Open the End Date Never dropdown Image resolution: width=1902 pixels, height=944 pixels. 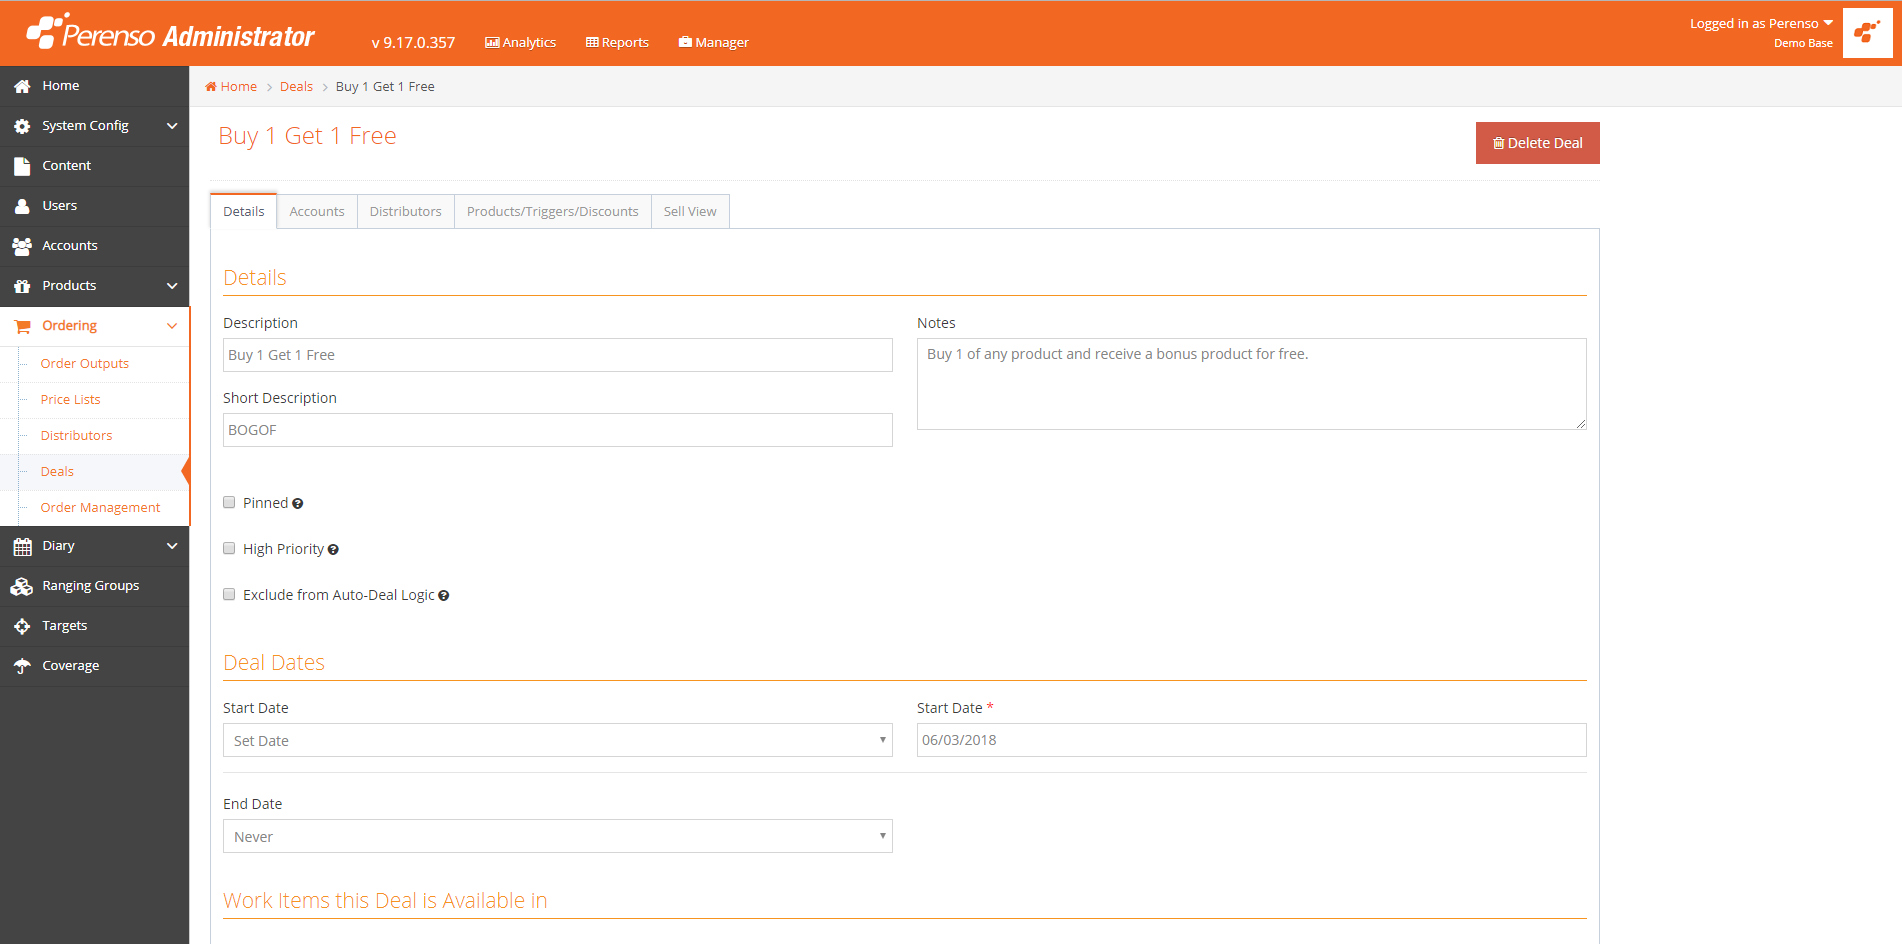click(x=558, y=836)
